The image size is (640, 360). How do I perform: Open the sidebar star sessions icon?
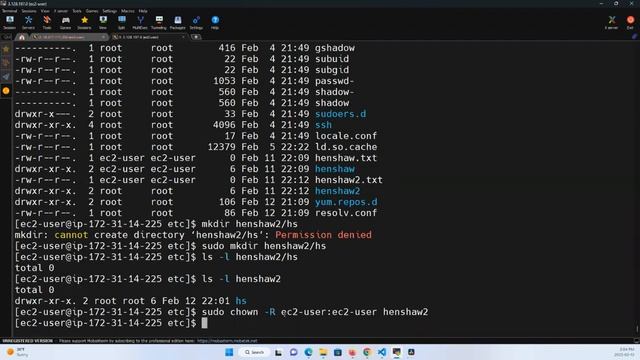6,49
